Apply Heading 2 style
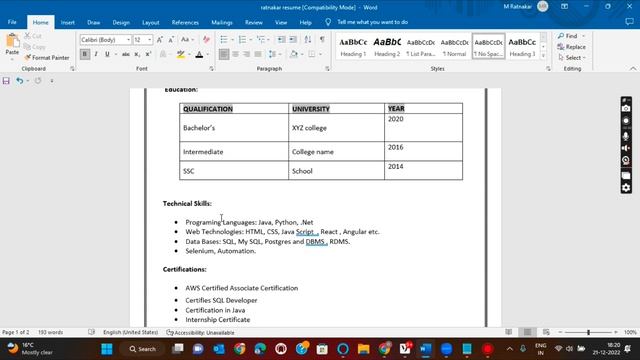 tap(387, 47)
